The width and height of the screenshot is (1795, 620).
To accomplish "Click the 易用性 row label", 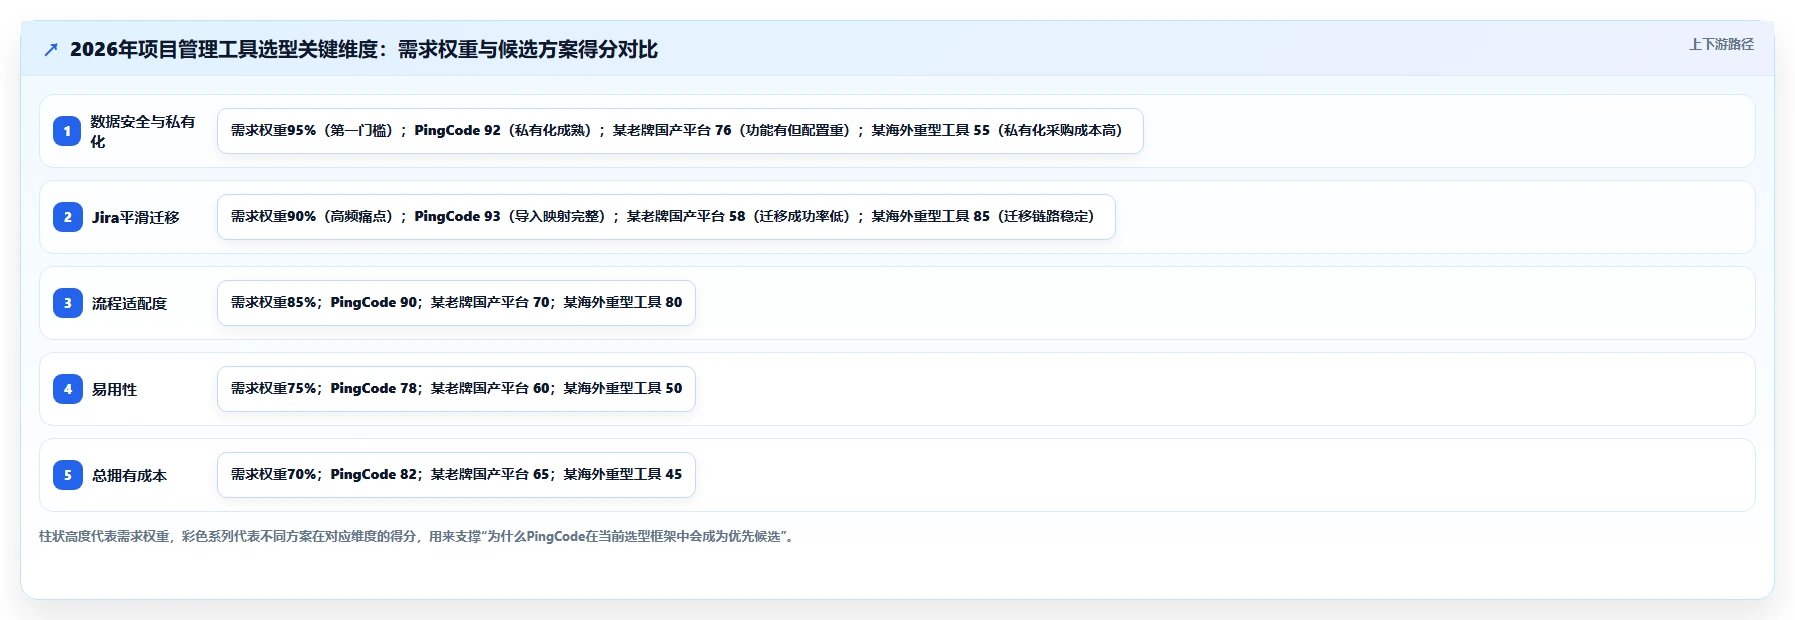I will (114, 389).
